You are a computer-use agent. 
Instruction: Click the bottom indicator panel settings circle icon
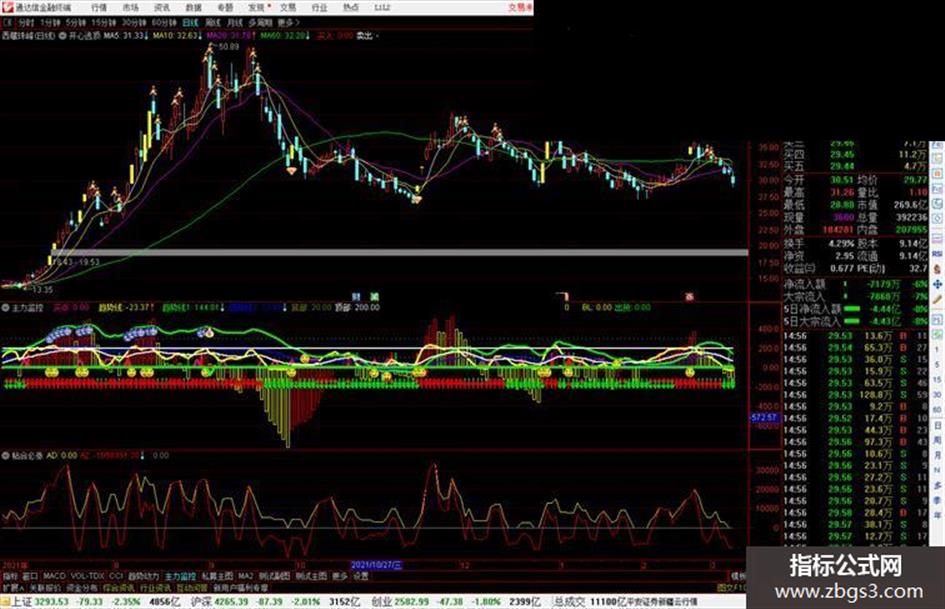pyautogui.click(x=5, y=456)
